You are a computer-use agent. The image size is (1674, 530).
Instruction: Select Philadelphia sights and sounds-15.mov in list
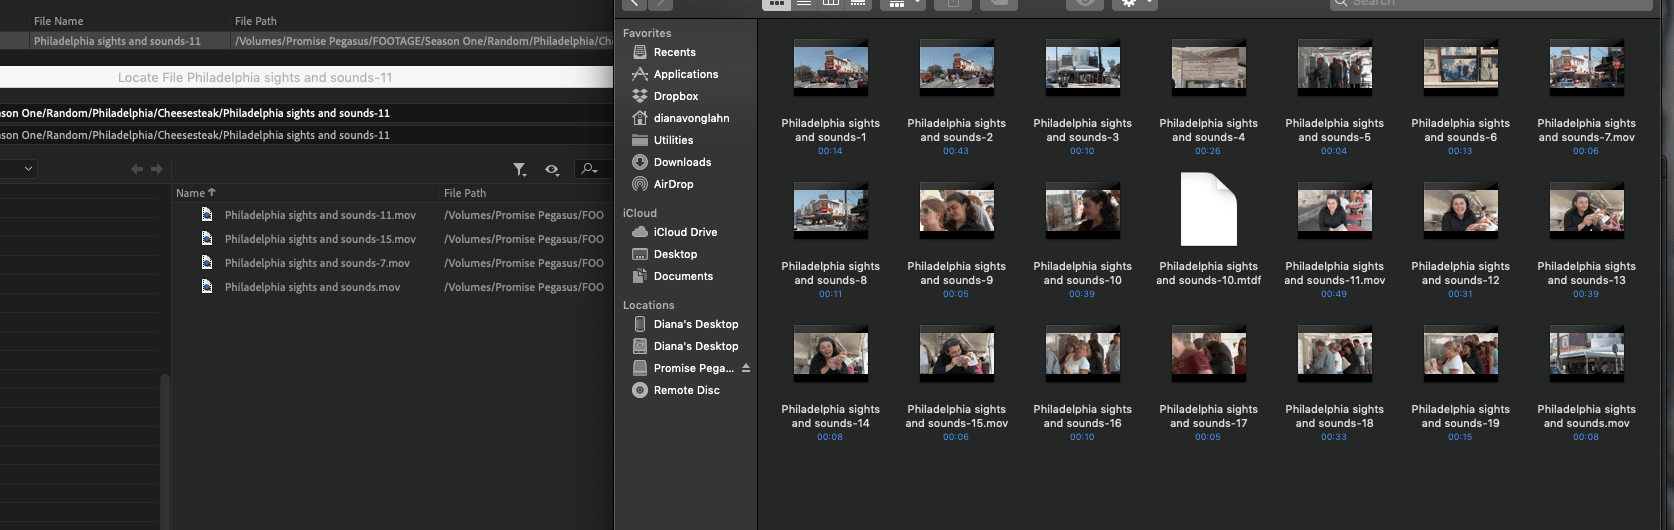pos(320,239)
